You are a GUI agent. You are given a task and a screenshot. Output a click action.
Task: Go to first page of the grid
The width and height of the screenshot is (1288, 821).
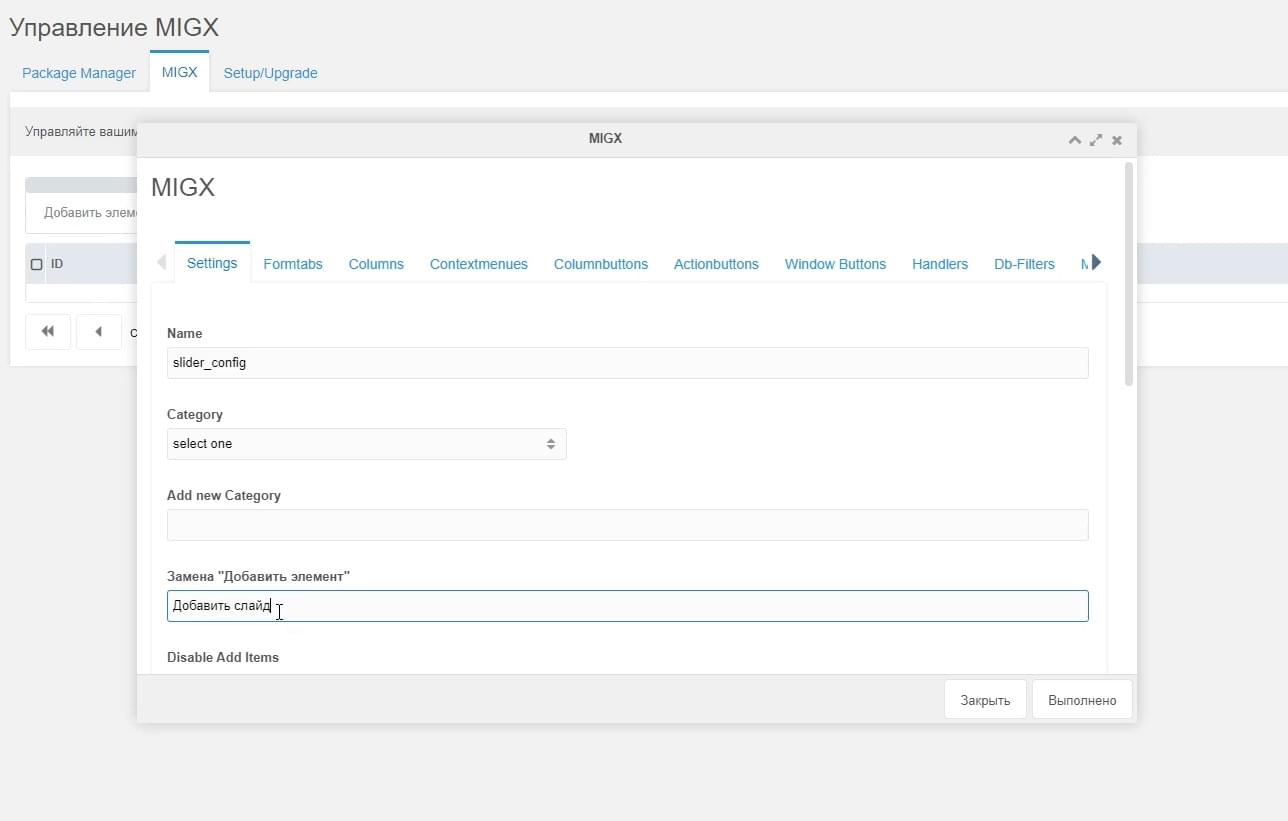48,332
